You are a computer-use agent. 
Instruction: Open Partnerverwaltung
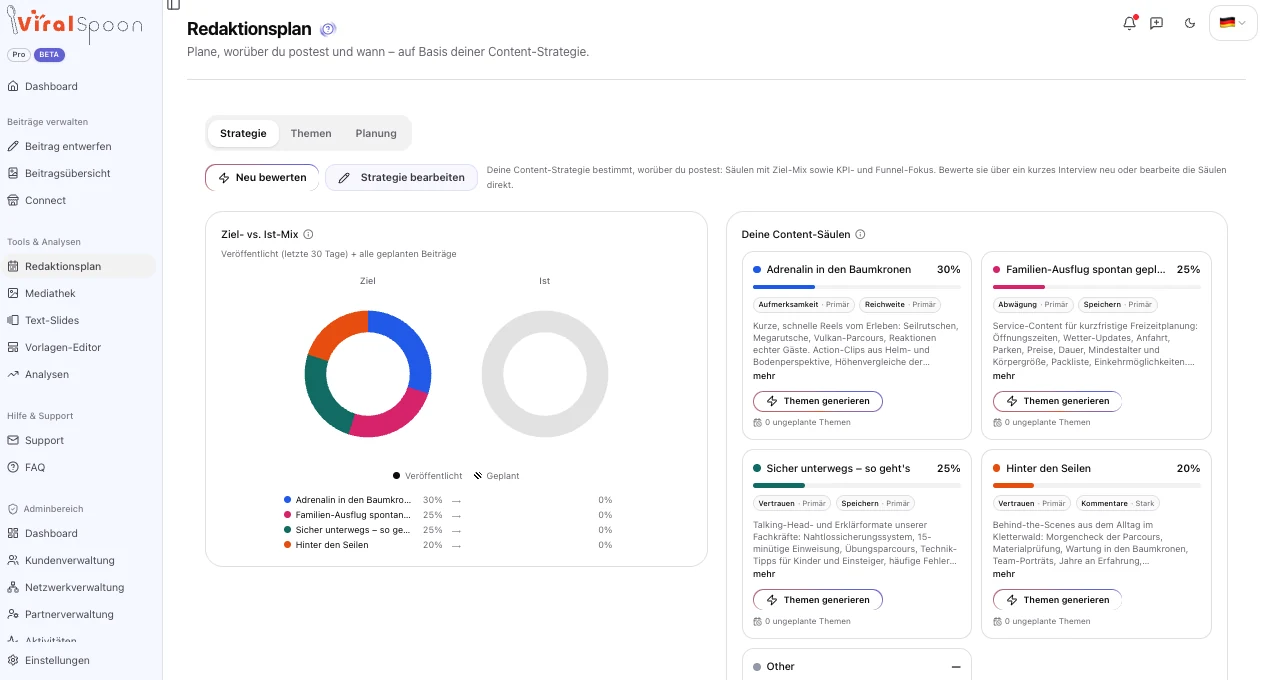(80, 614)
